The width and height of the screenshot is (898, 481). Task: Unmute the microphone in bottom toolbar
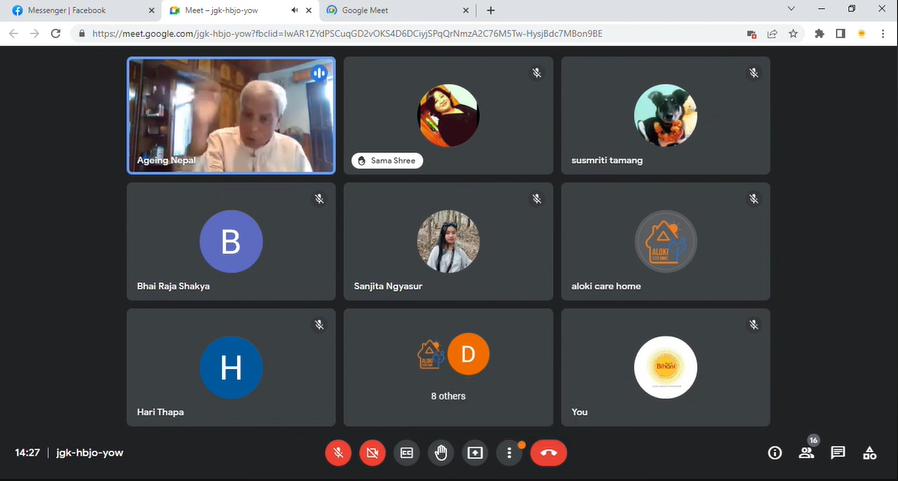click(338, 453)
